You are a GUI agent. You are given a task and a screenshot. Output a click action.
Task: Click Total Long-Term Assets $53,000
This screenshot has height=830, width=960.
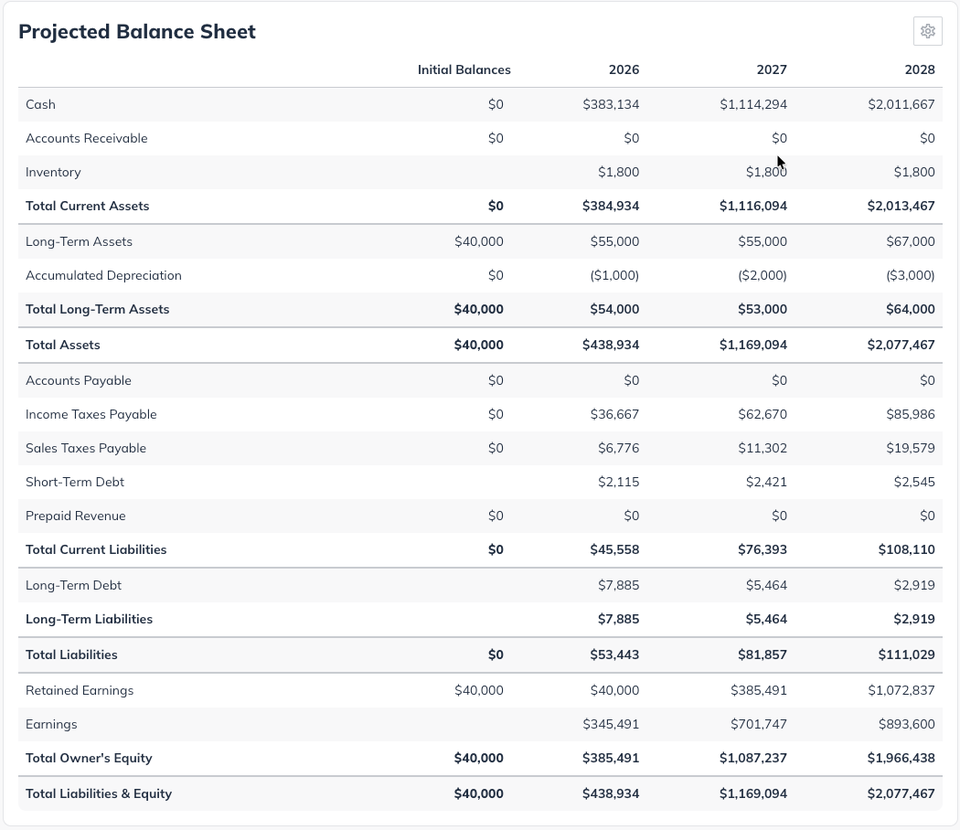click(x=762, y=309)
